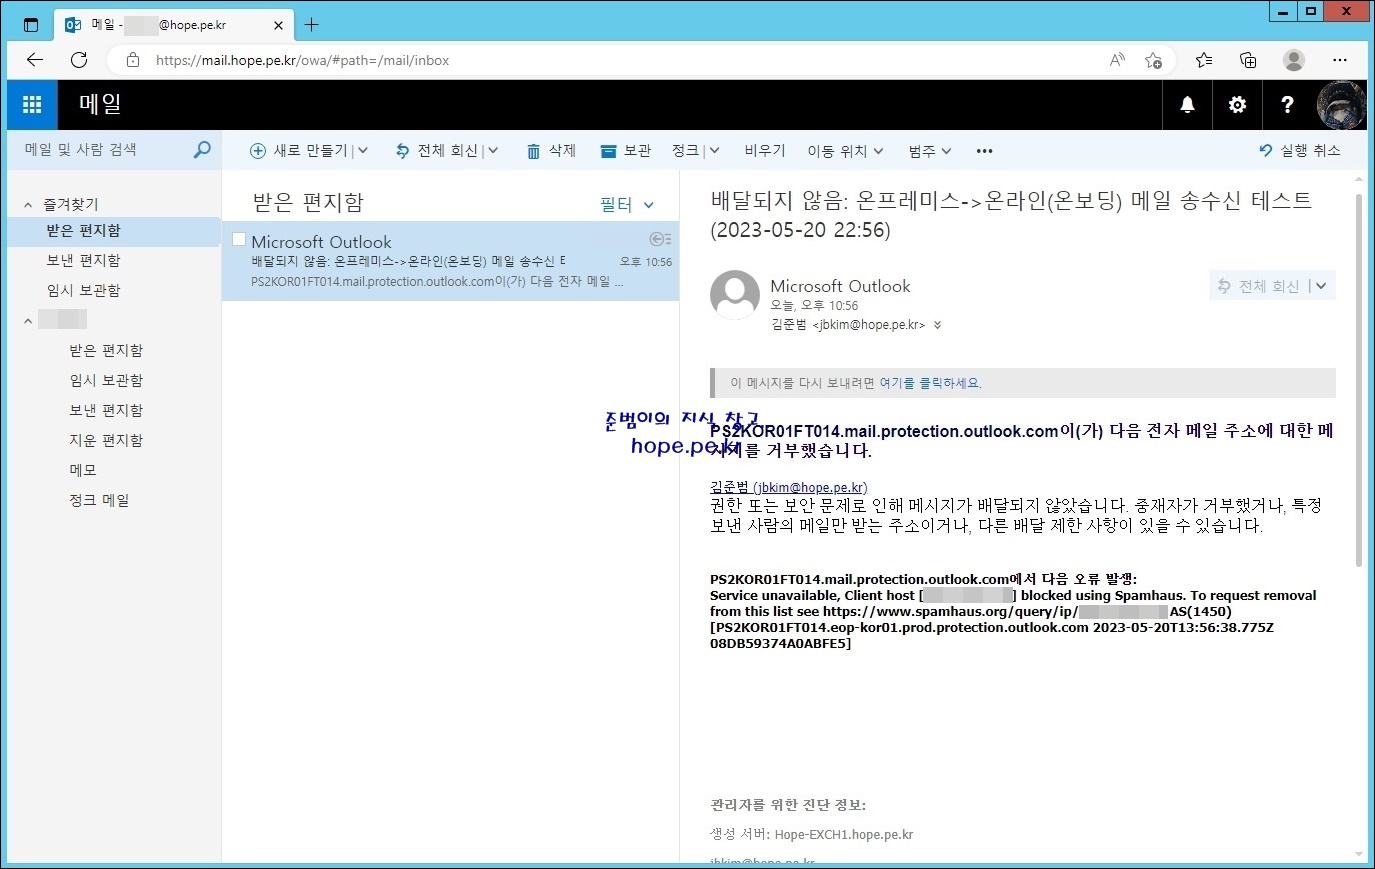Open mailbox 보낸 편지함 folder
Image resolution: width=1375 pixels, height=869 pixels.
click(106, 411)
